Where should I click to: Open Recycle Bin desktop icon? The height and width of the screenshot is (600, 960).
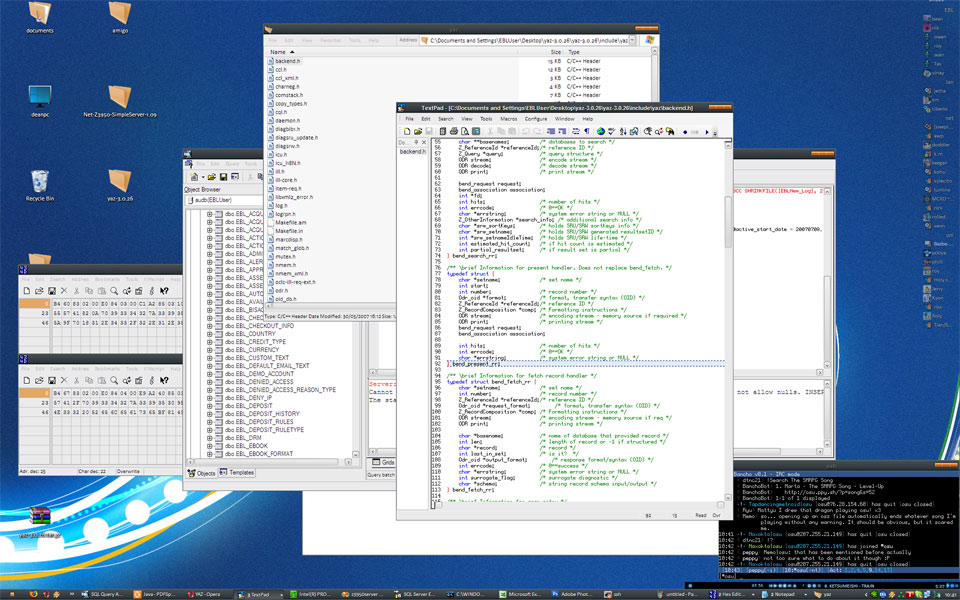coord(39,186)
